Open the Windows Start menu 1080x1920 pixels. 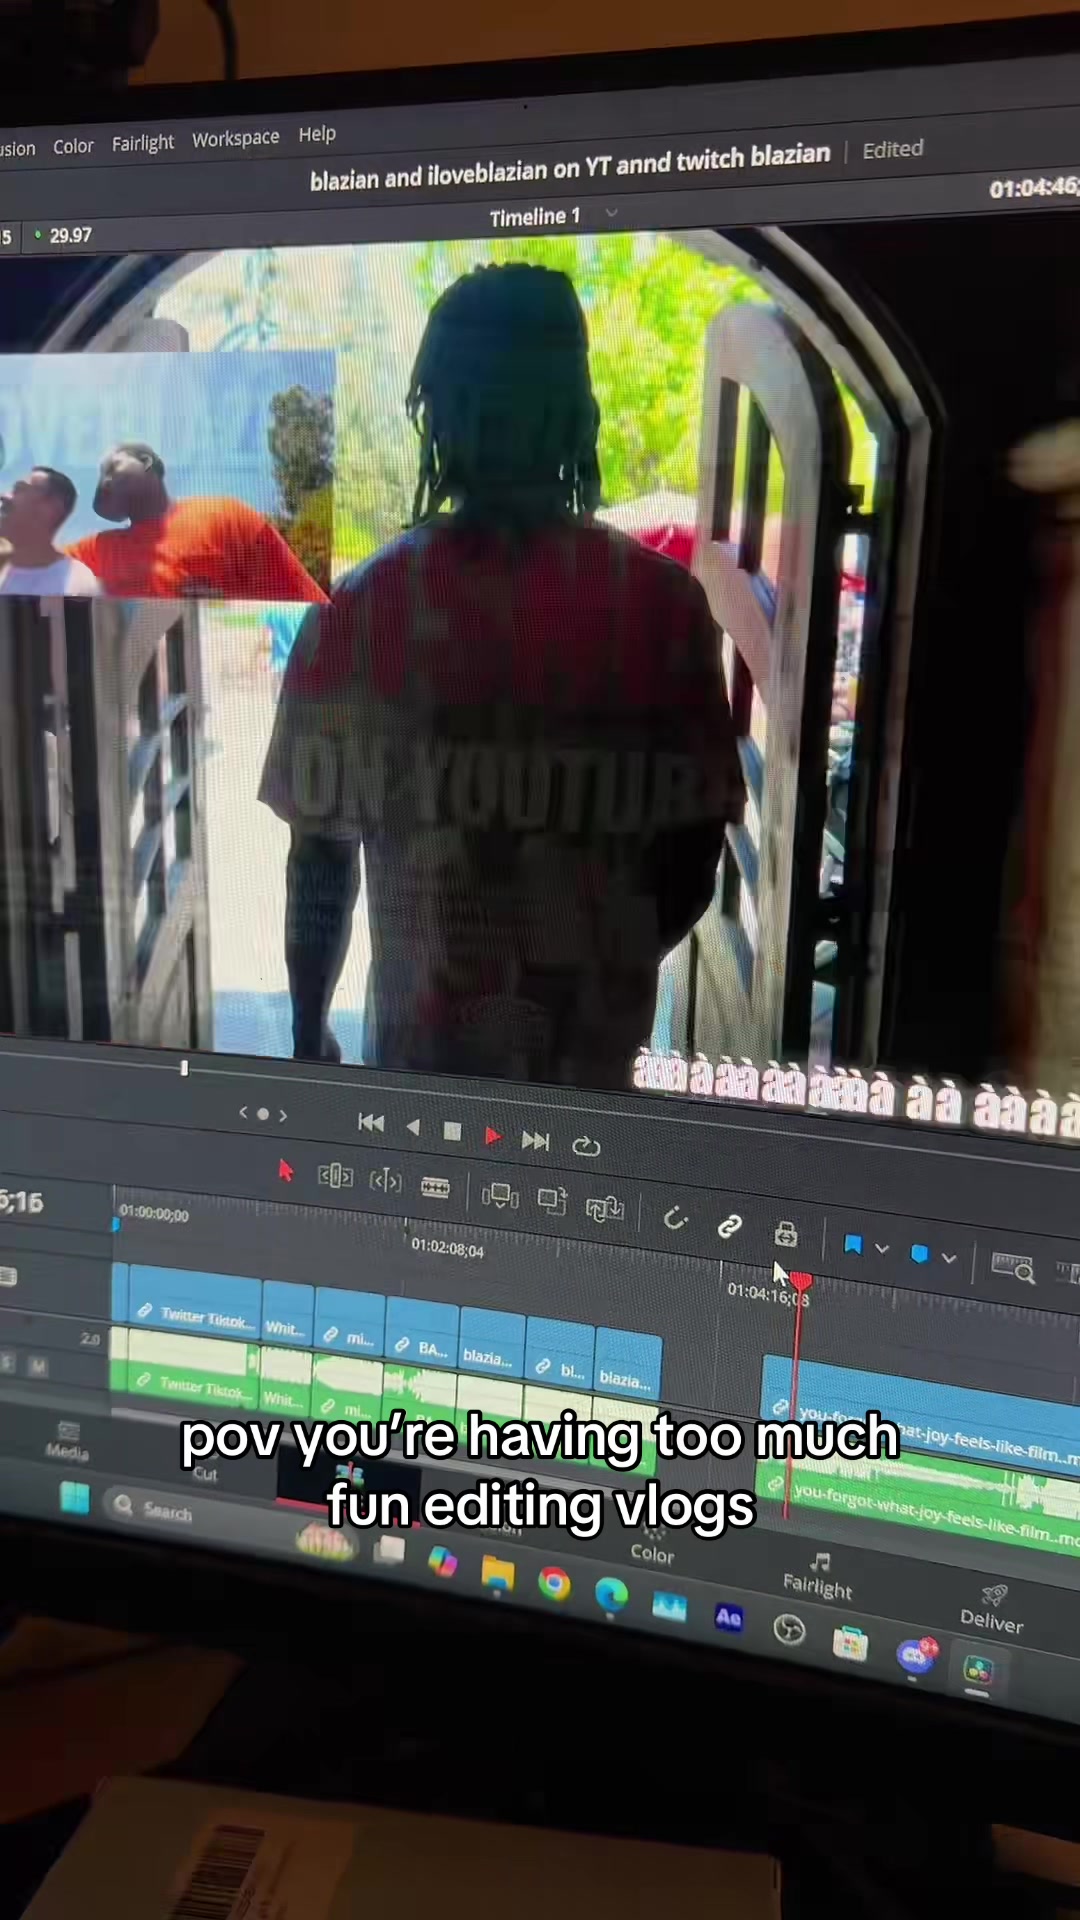pos(75,1497)
